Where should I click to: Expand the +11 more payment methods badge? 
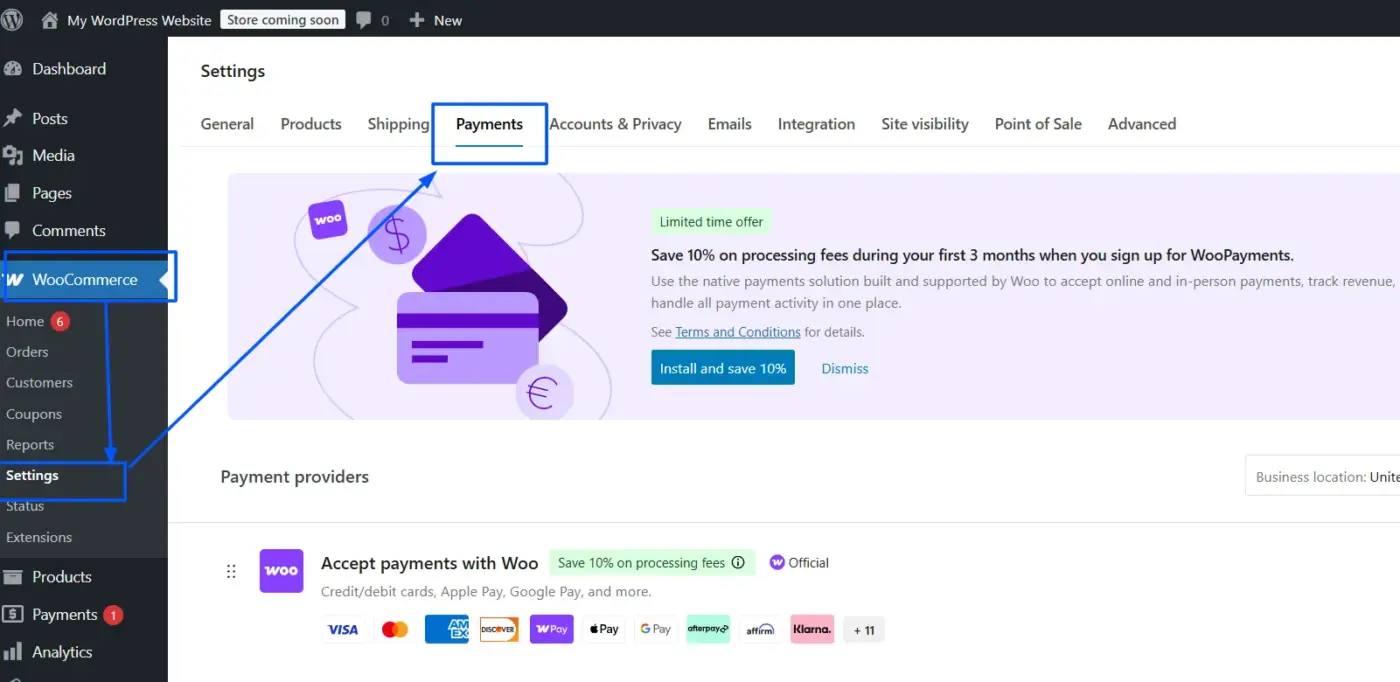(x=864, y=629)
